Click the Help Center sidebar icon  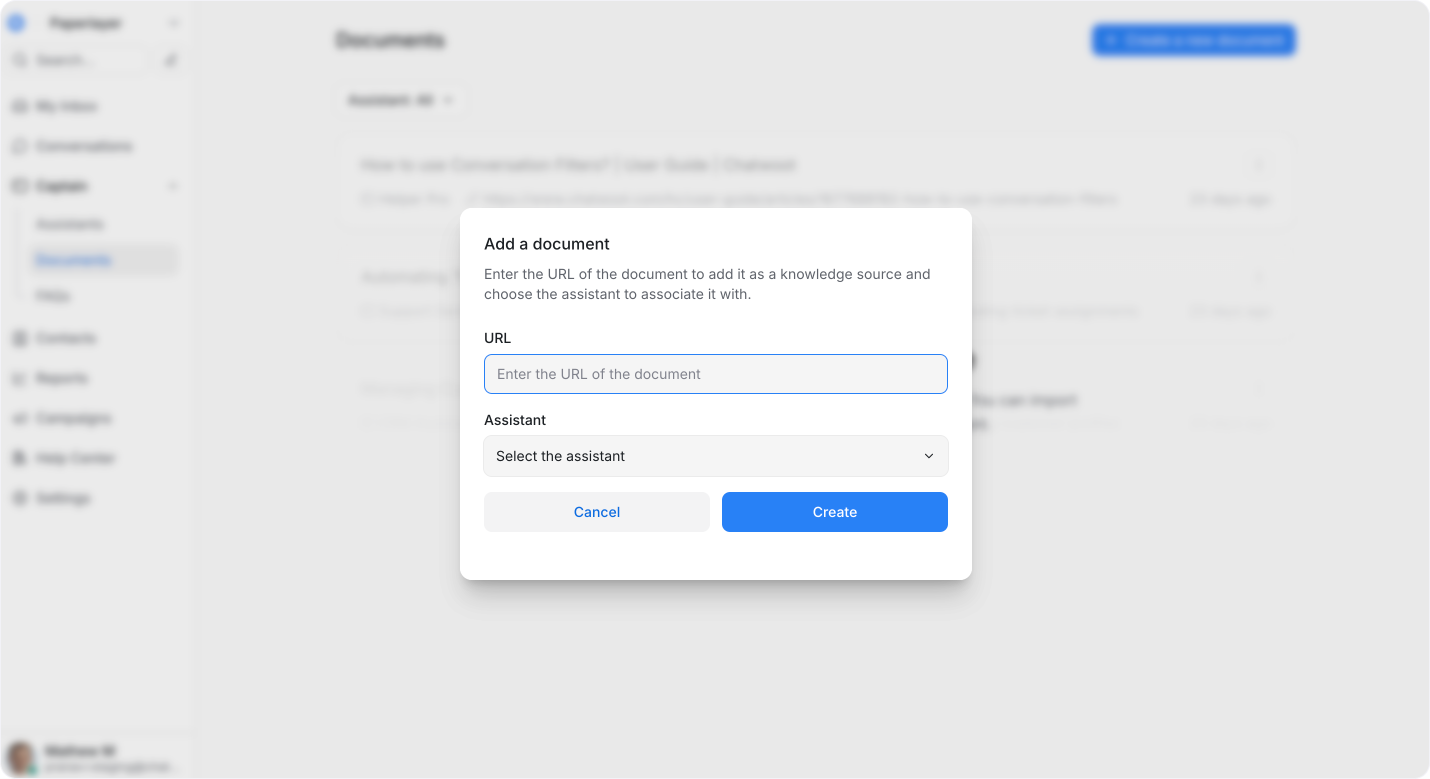19,458
